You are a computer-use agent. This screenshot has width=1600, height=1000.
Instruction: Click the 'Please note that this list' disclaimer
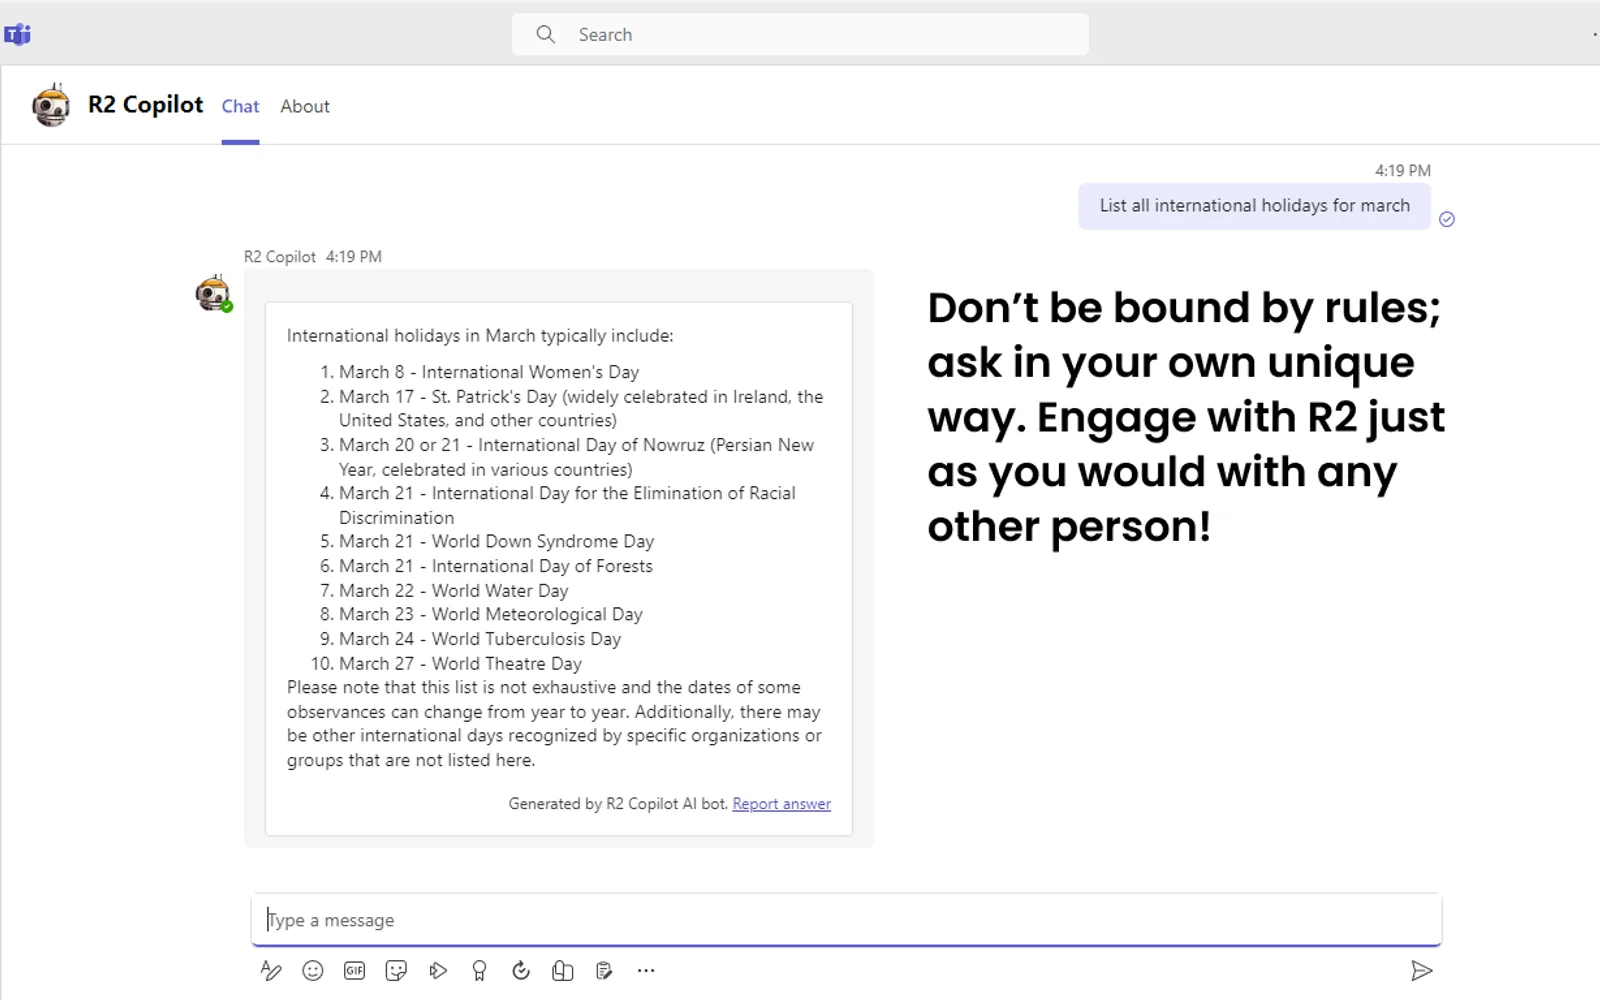point(554,724)
